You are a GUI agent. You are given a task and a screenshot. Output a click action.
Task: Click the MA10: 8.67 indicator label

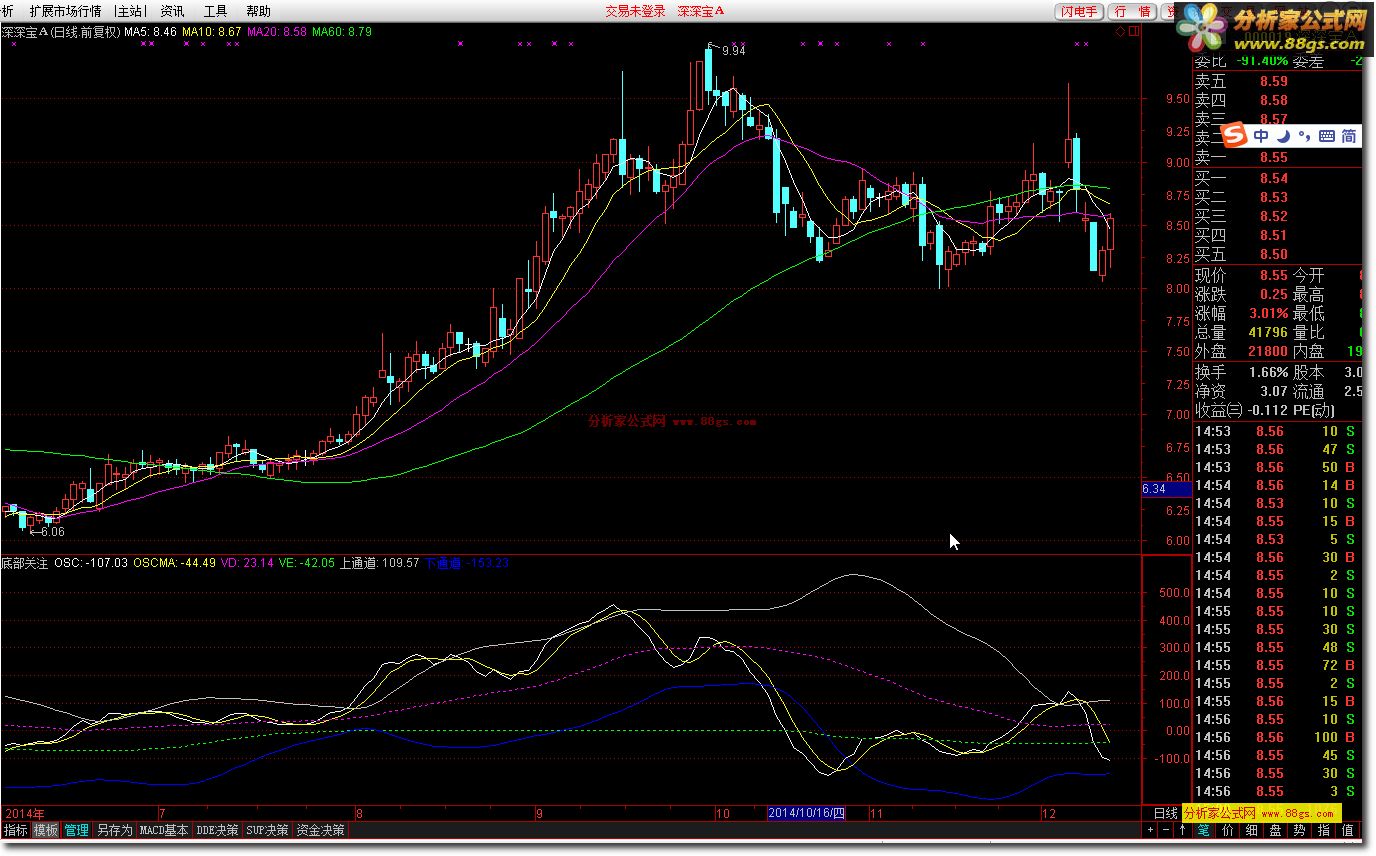click(212, 32)
